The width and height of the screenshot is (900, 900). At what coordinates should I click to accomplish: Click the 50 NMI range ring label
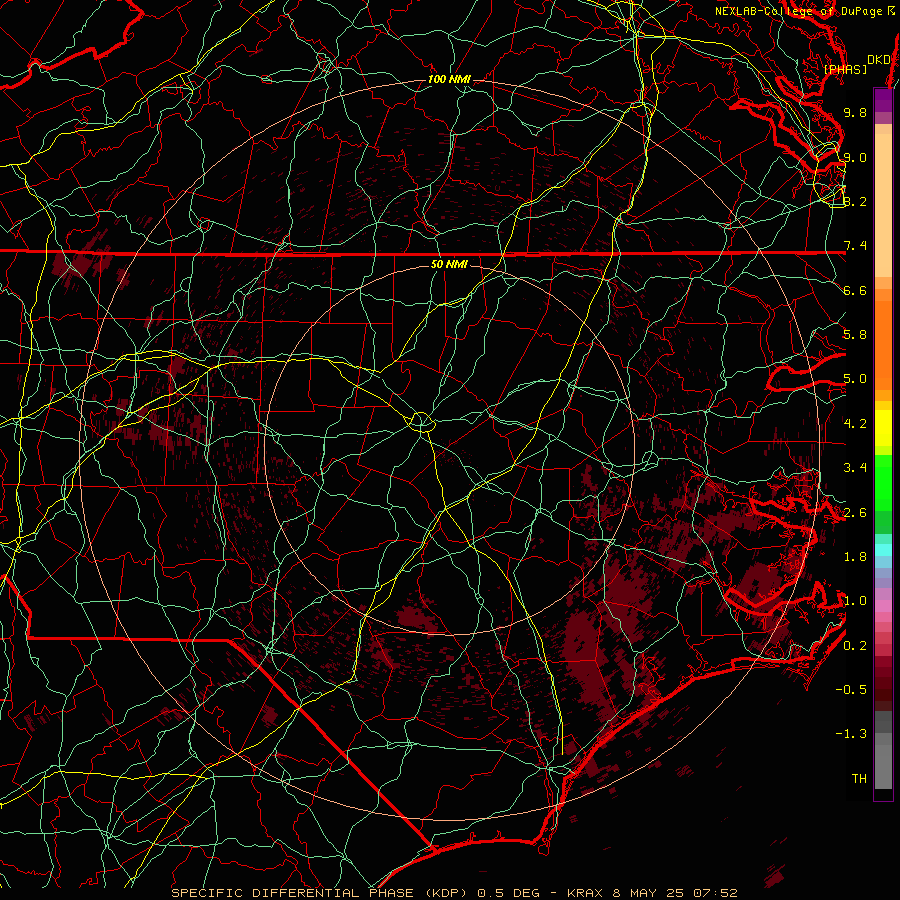point(449,264)
